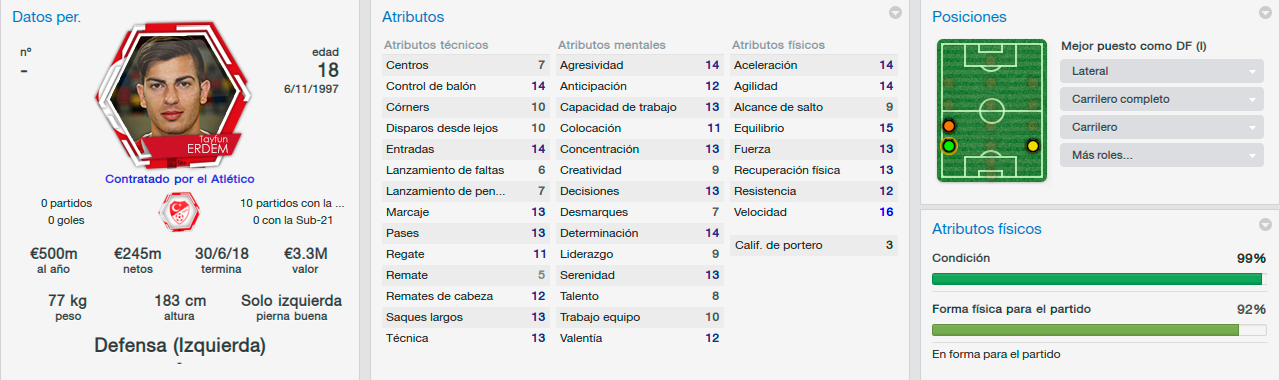Open the Atributos panel heading
Screen dimensions: 1280x380
(413, 17)
